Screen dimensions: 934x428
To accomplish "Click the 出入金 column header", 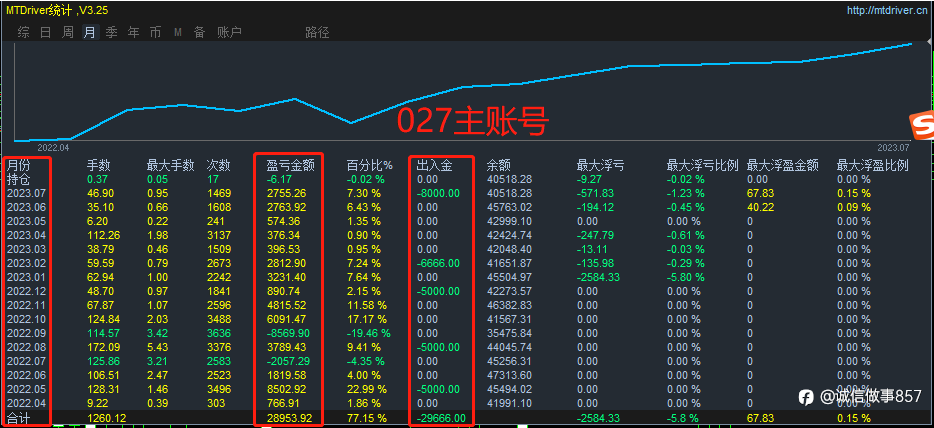I will coord(435,166).
